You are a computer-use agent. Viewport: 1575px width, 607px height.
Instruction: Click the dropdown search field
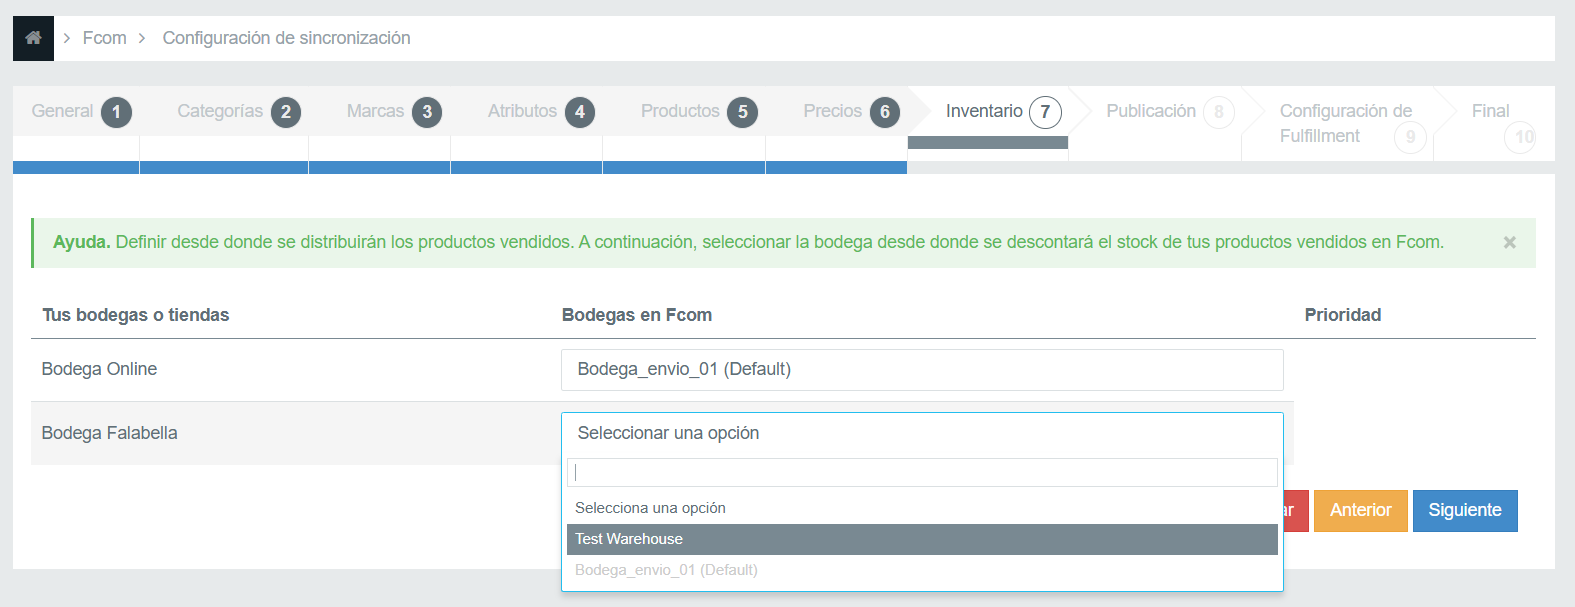pyautogui.click(x=921, y=472)
